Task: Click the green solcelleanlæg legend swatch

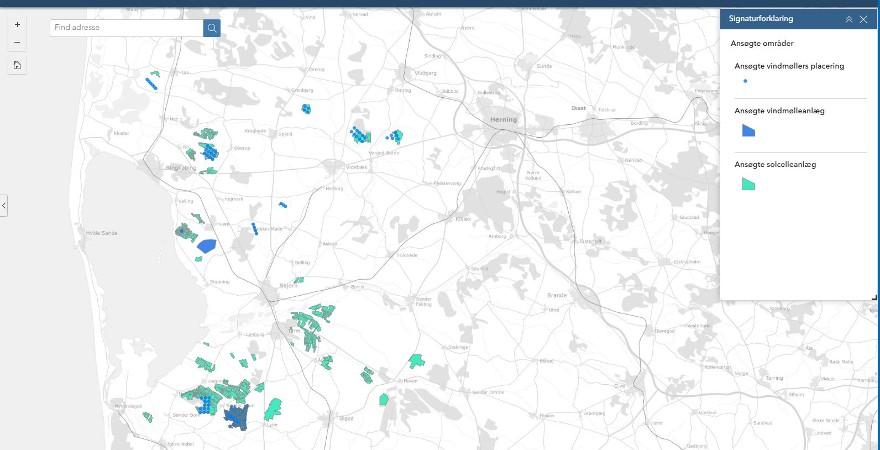Action: [748, 184]
